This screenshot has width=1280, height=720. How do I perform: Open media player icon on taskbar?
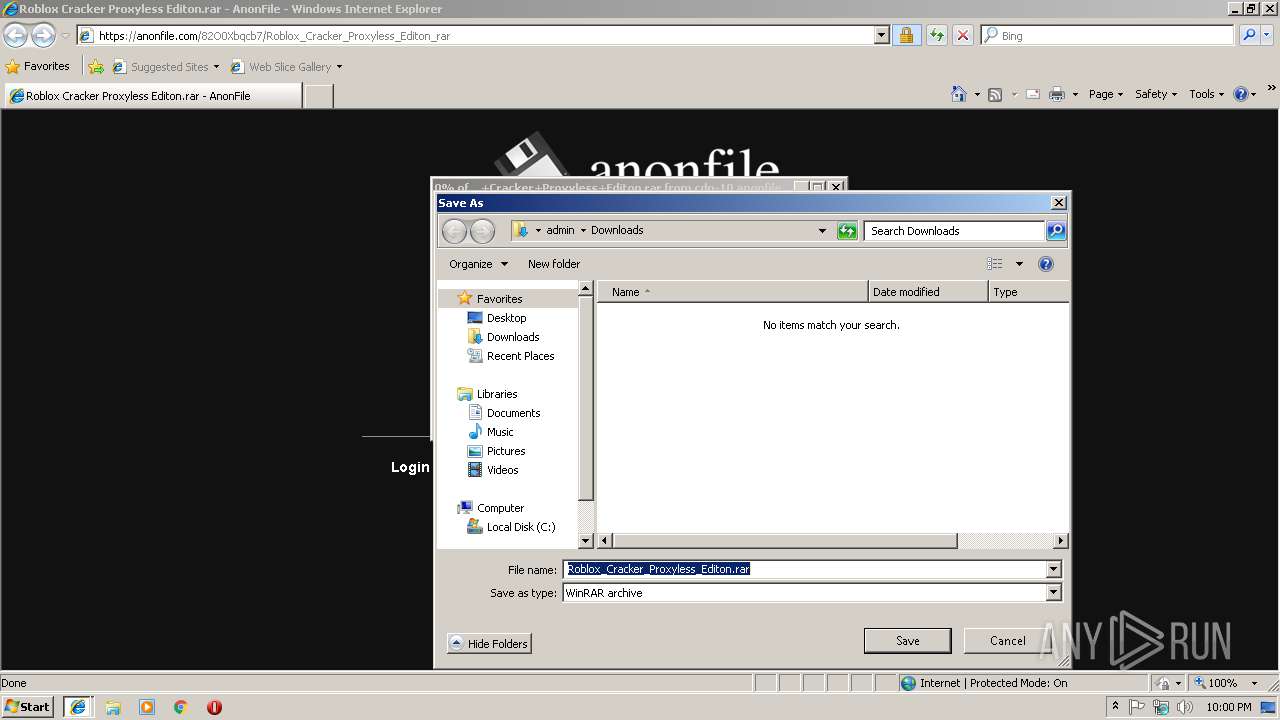coord(147,707)
